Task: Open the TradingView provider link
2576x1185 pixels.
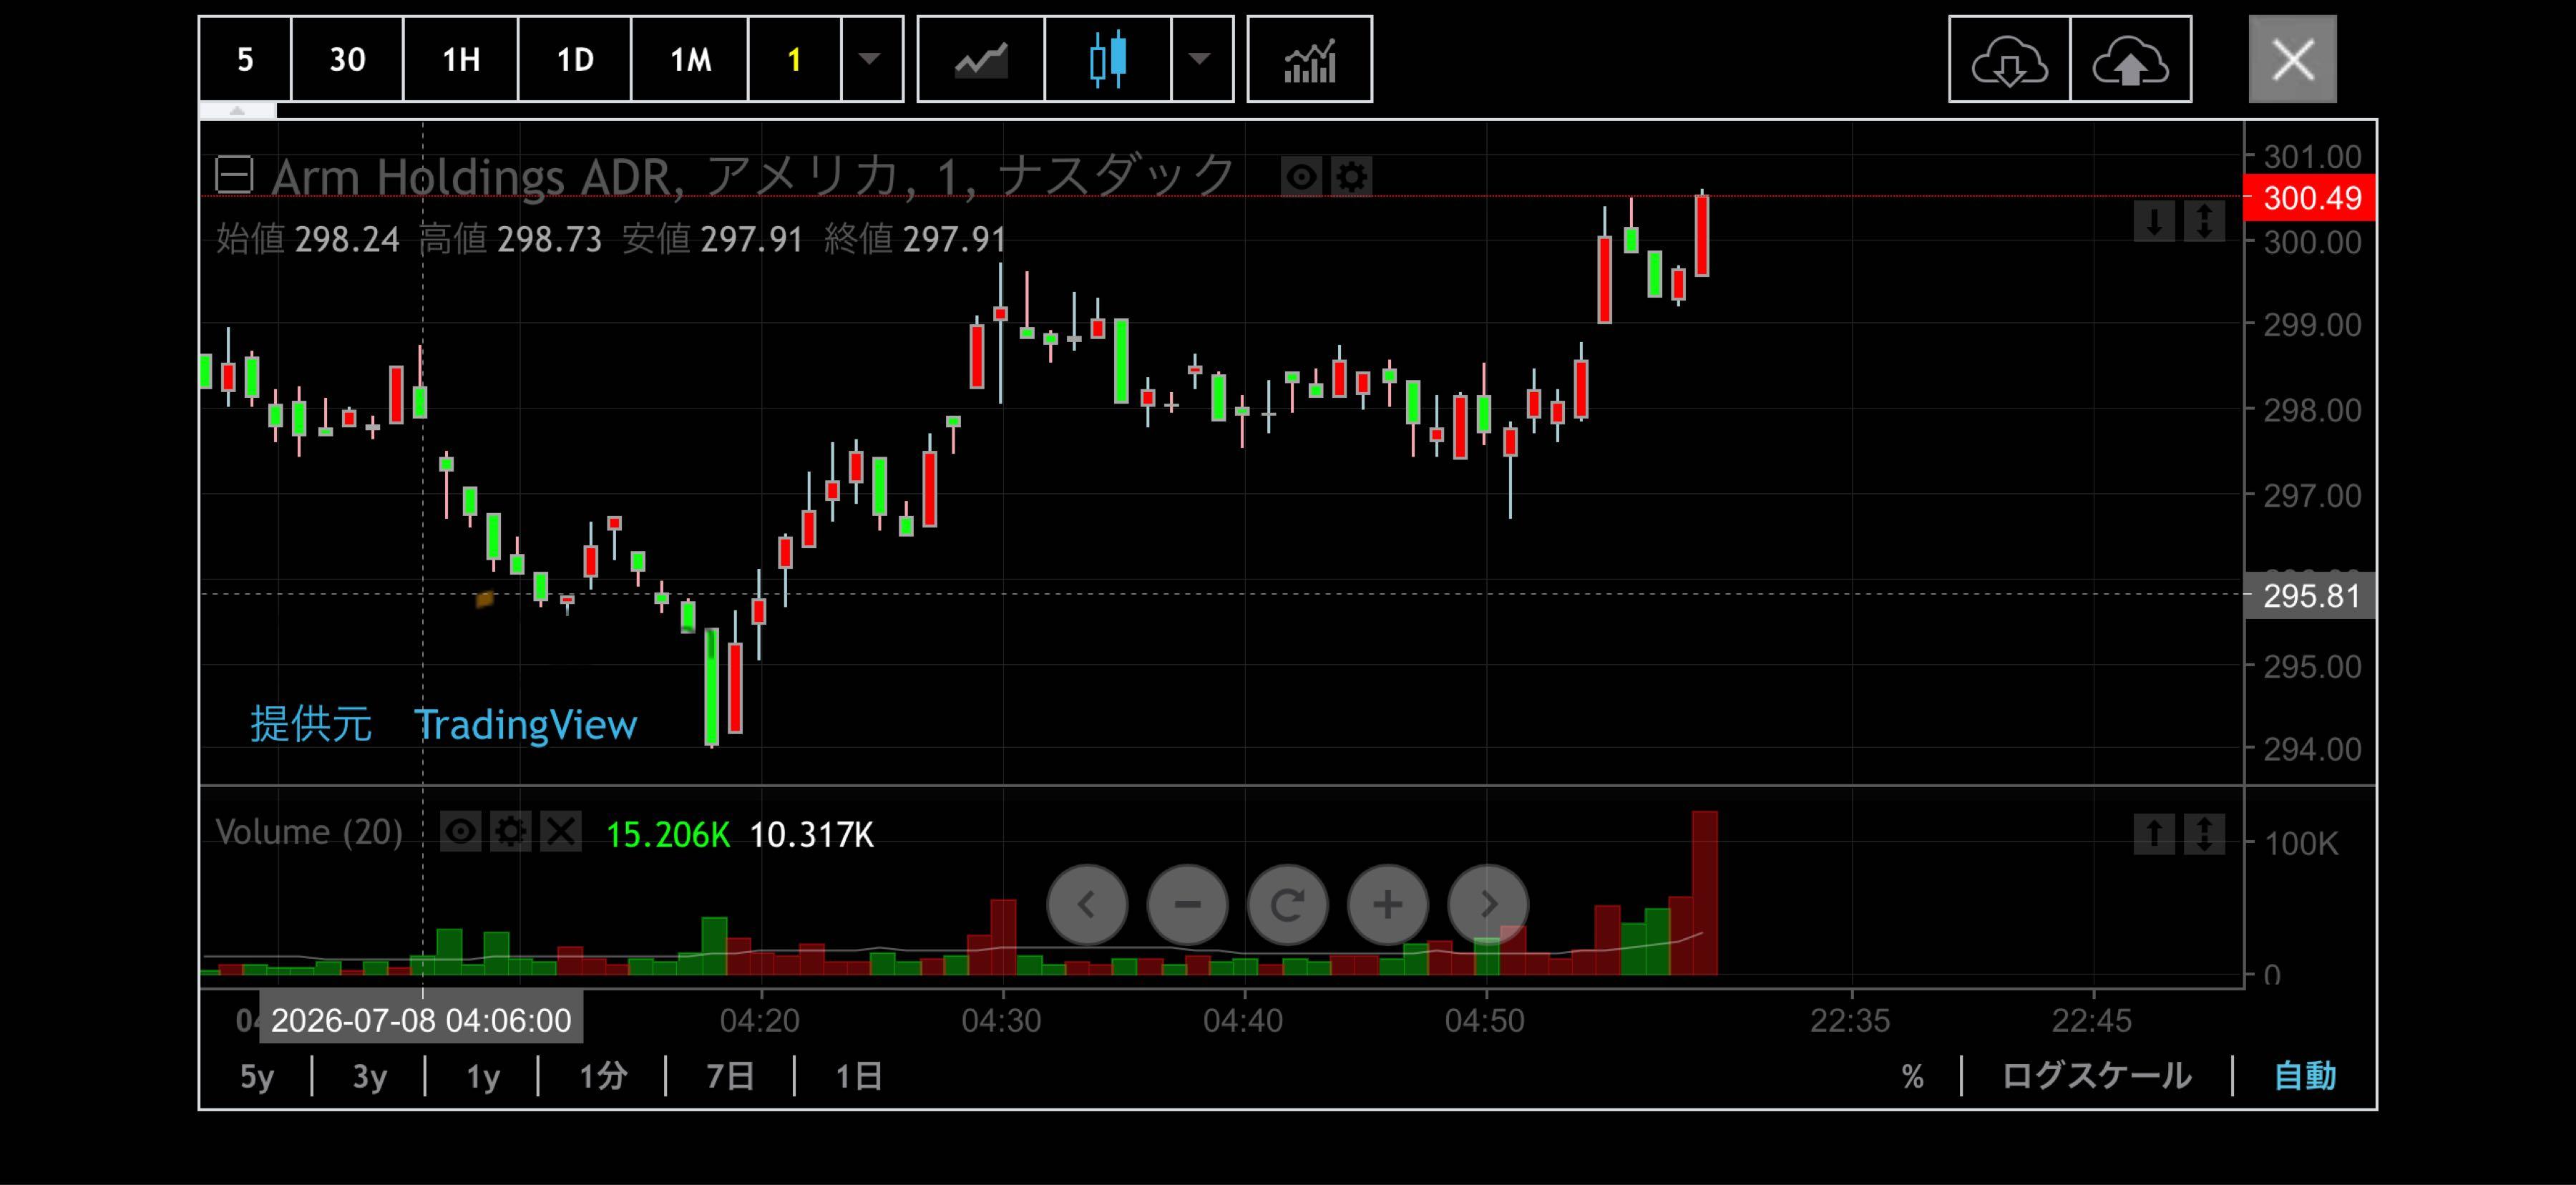Action: click(526, 725)
